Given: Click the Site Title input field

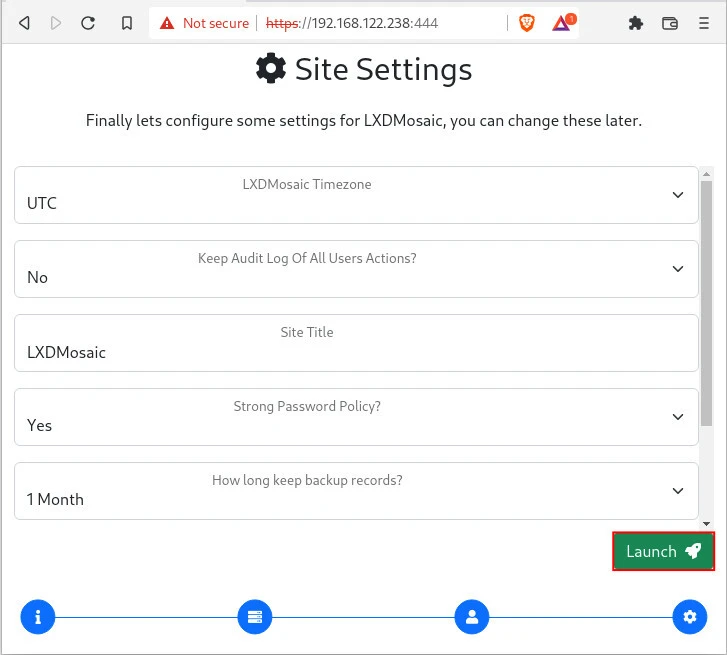Looking at the screenshot, I should [356, 351].
